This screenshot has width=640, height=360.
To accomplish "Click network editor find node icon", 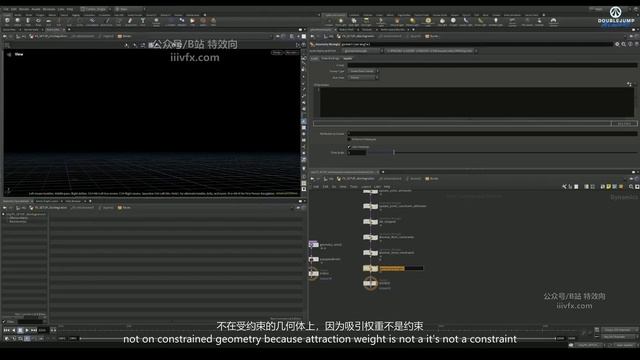I will (x=631, y=187).
